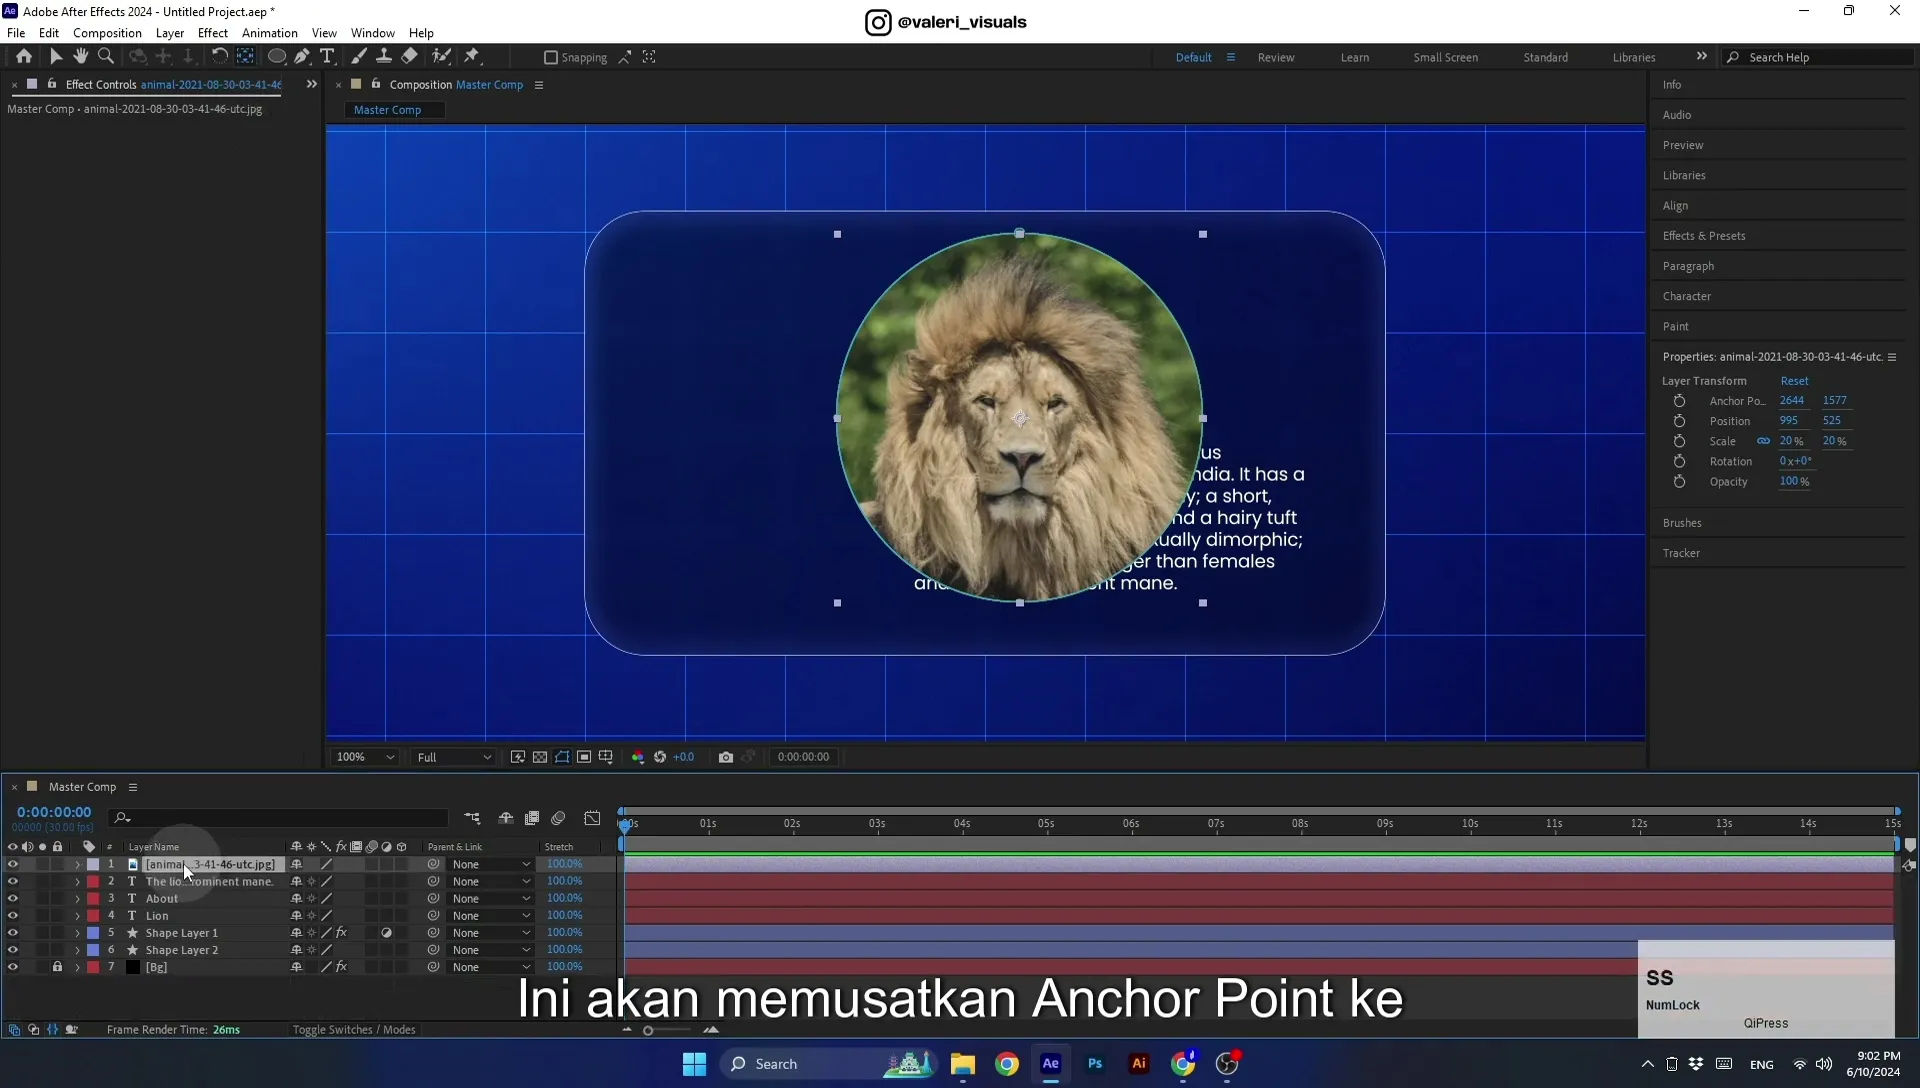1920x1088 pixels.
Task: Open the Animation menu
Action: point(270,33)
